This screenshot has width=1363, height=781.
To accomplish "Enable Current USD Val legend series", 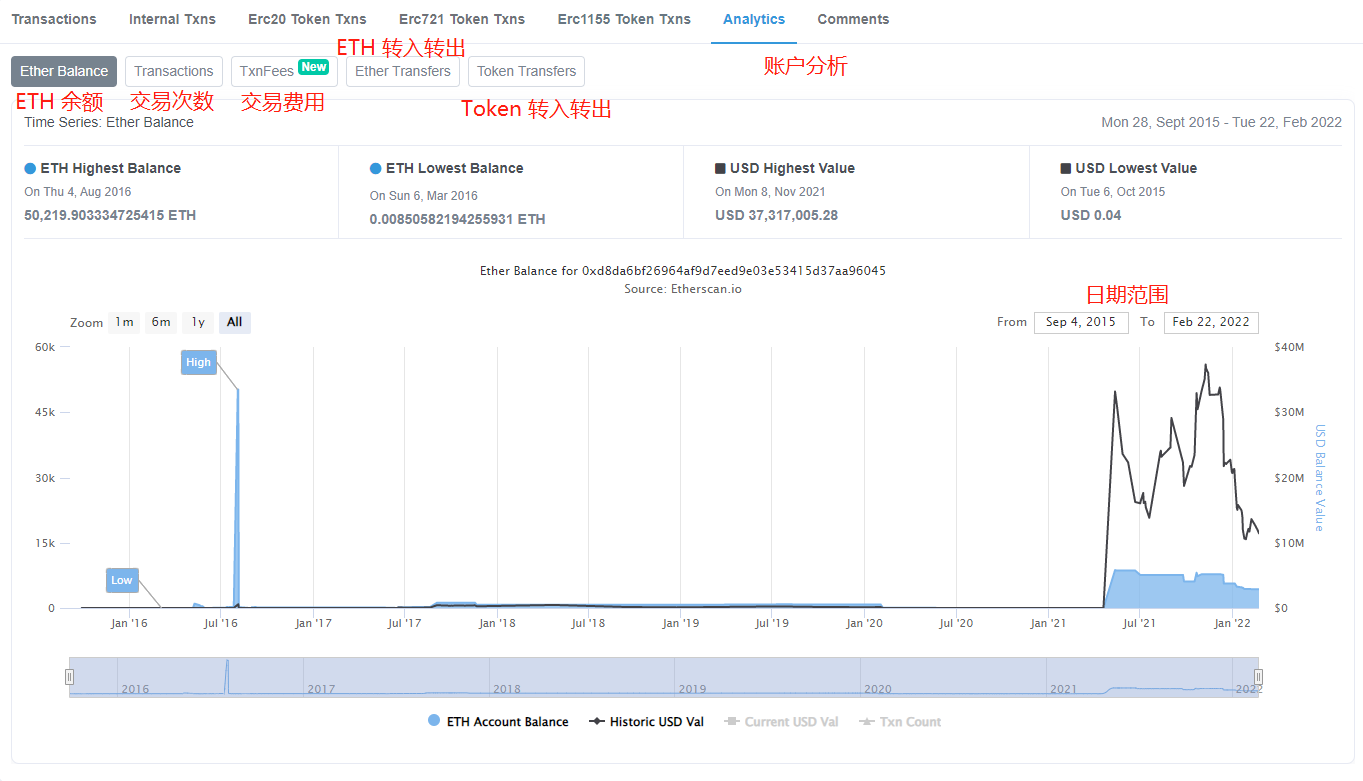I will click(781, 721).
